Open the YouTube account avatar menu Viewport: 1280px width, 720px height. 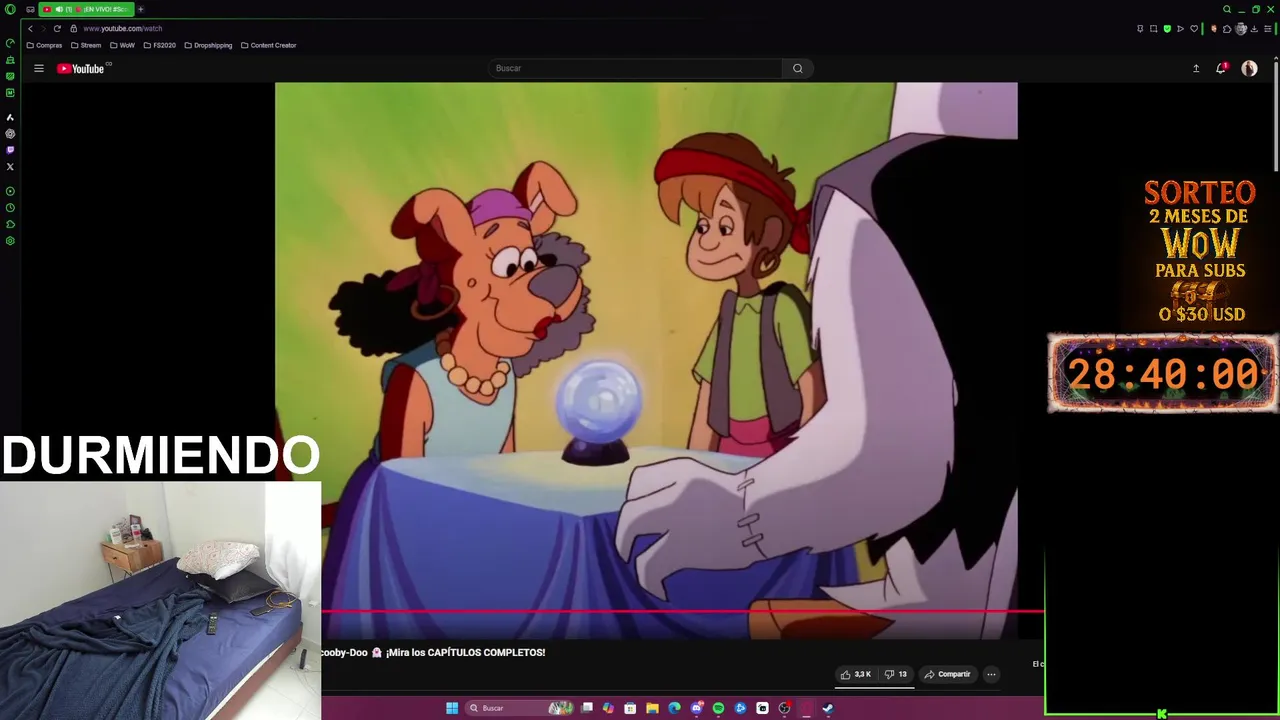1249,68
